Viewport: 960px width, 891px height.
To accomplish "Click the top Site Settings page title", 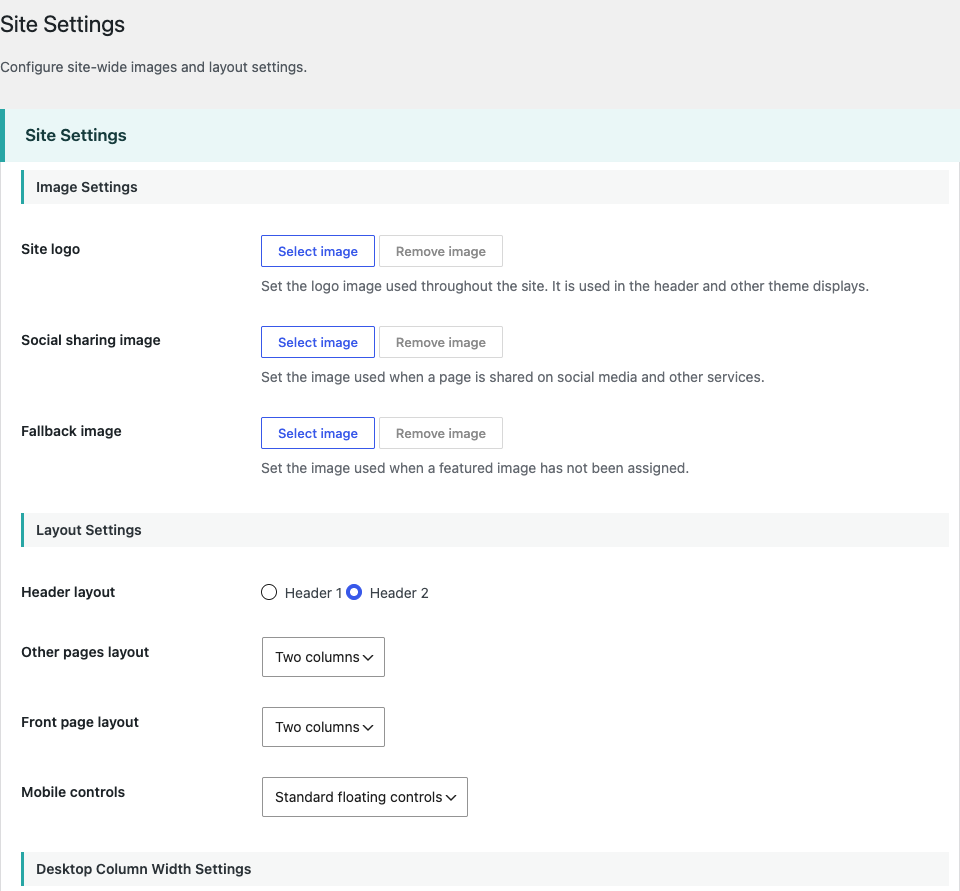I will click(62, 24).
